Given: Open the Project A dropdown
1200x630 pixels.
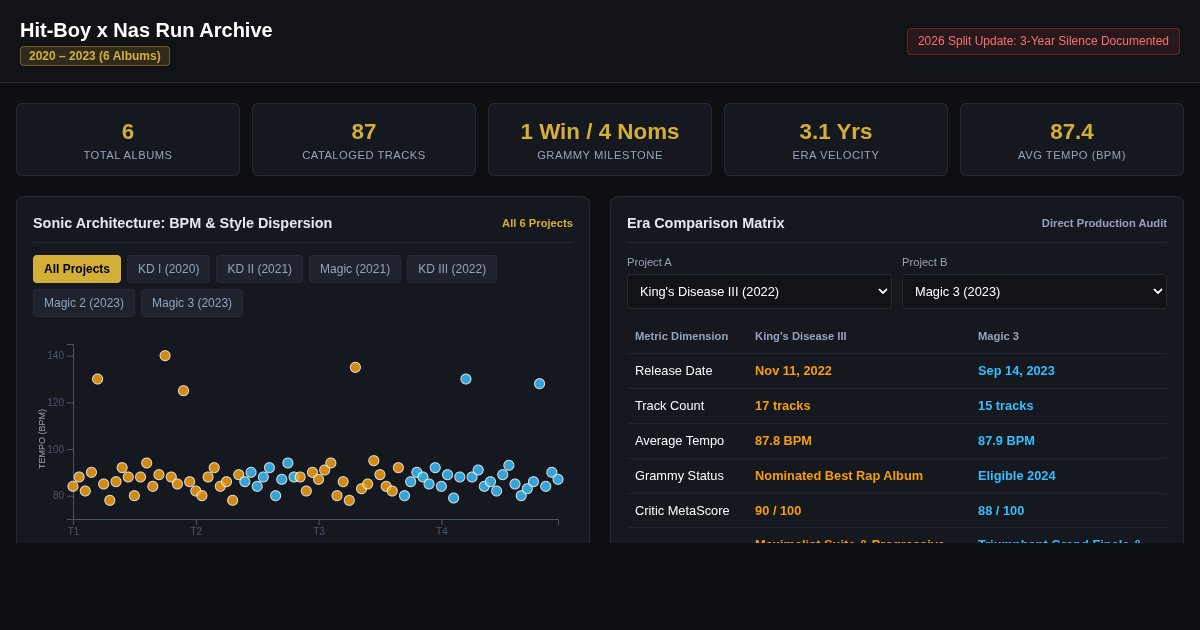Looking at the screenshot, I should tap(759, 292).
